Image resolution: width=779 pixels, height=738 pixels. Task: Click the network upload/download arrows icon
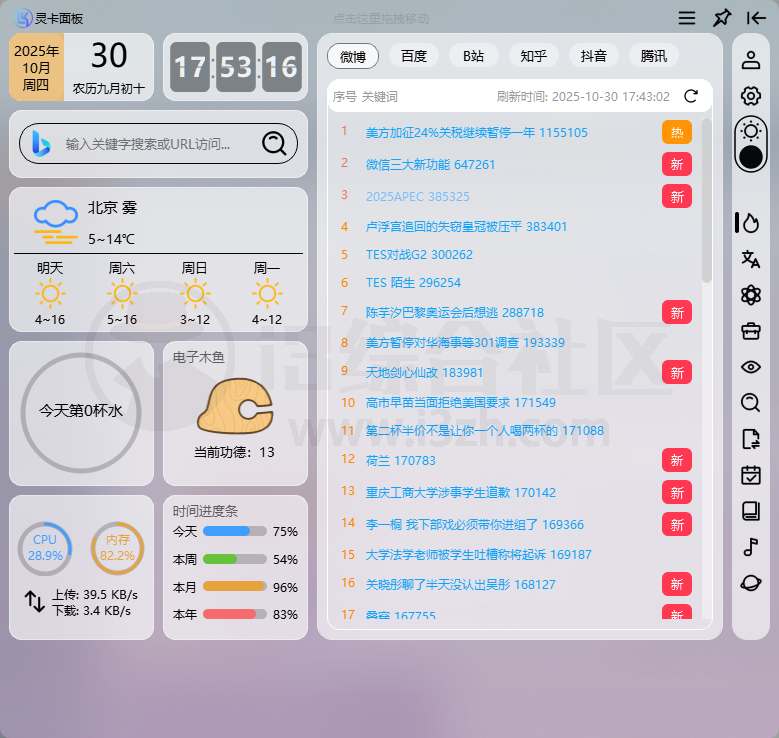tap(35, 601)
